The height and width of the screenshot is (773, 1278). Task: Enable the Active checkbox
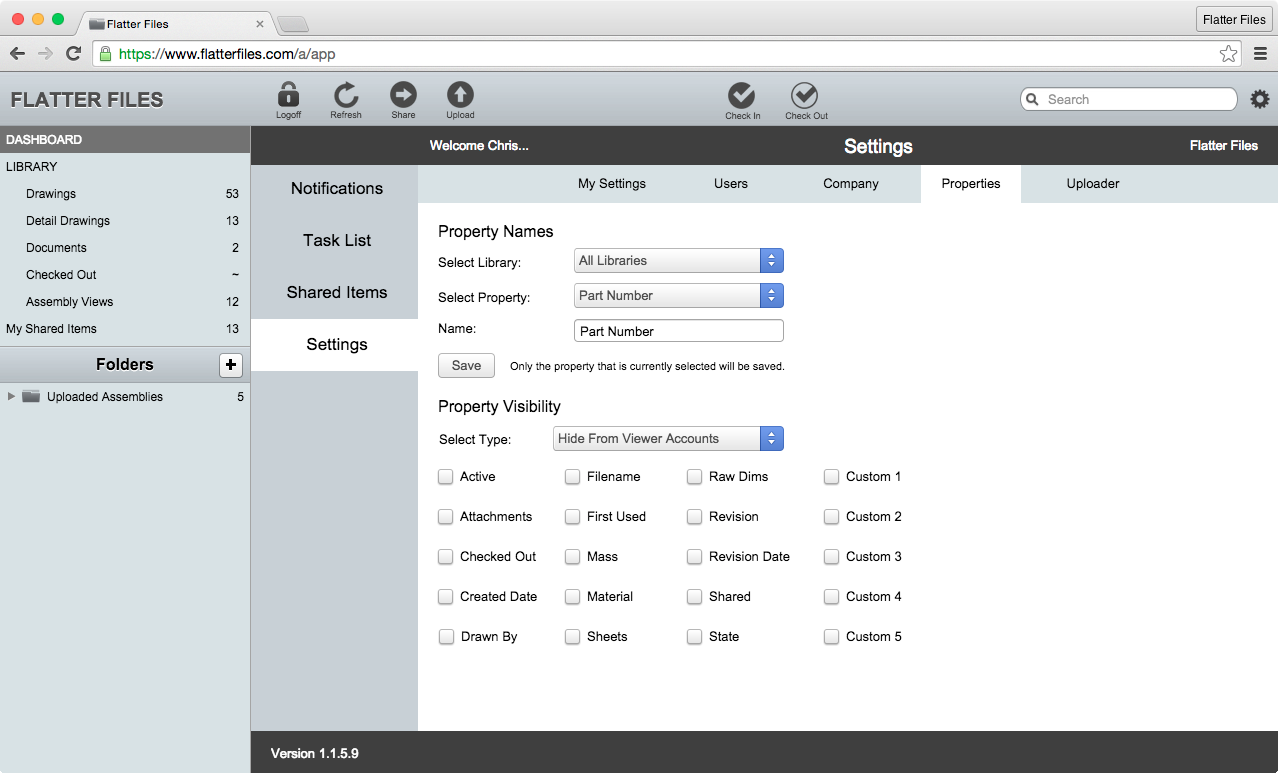(446, 477)
